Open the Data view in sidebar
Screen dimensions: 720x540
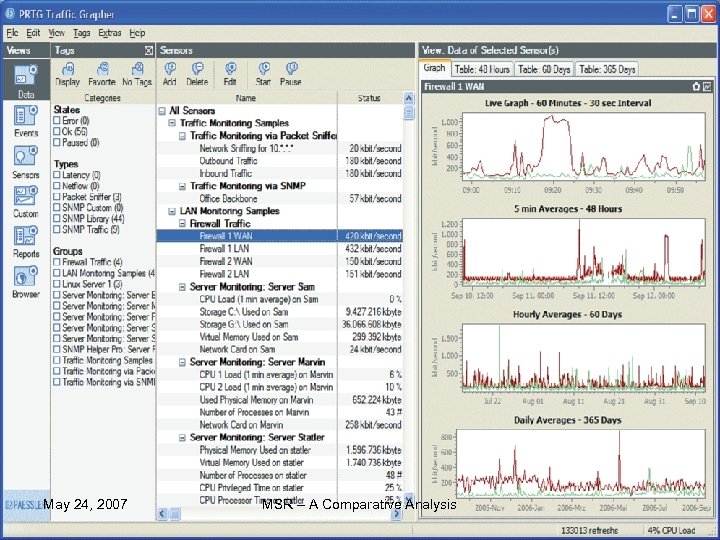(x=26, y=80)
